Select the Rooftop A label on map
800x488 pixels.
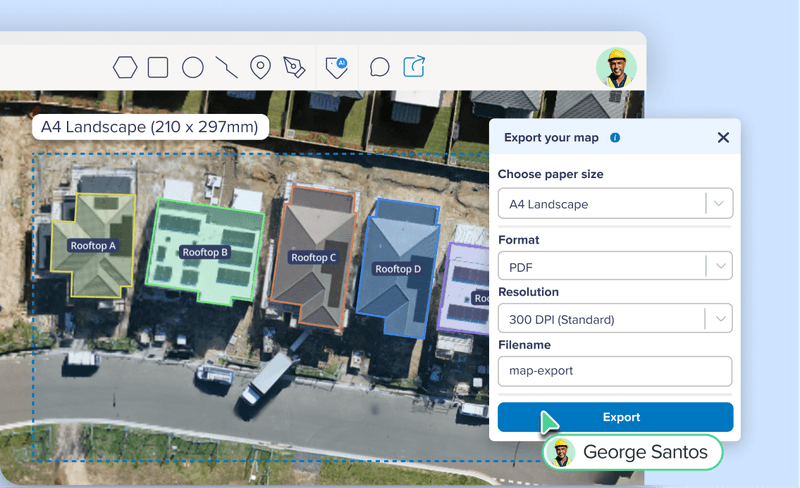(93, 246)
